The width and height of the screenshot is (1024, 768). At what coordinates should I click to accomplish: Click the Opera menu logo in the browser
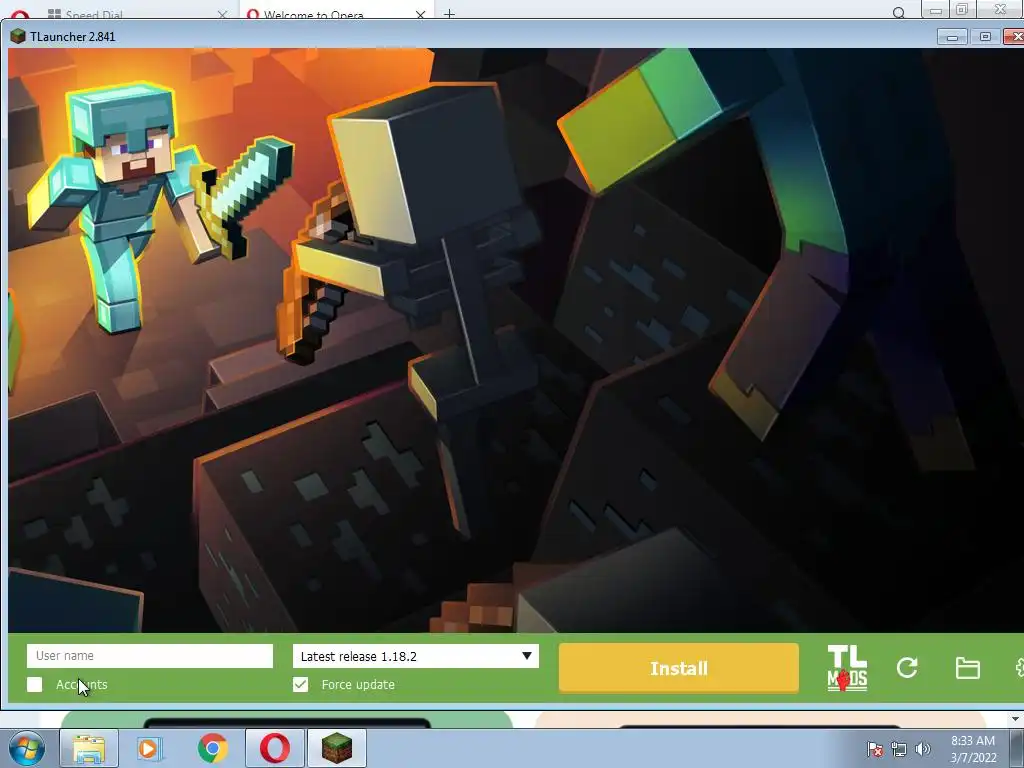tap(20, 14)
